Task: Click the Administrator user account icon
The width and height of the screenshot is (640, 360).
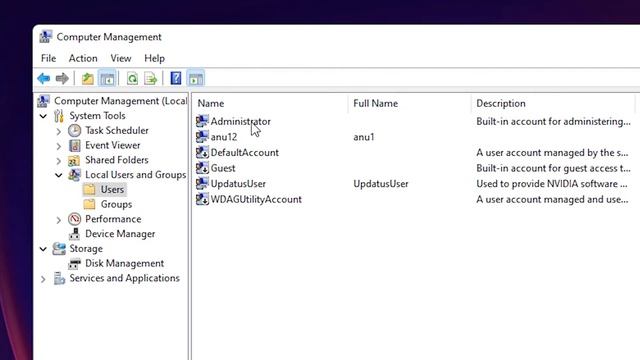Action: coord(202,121)
